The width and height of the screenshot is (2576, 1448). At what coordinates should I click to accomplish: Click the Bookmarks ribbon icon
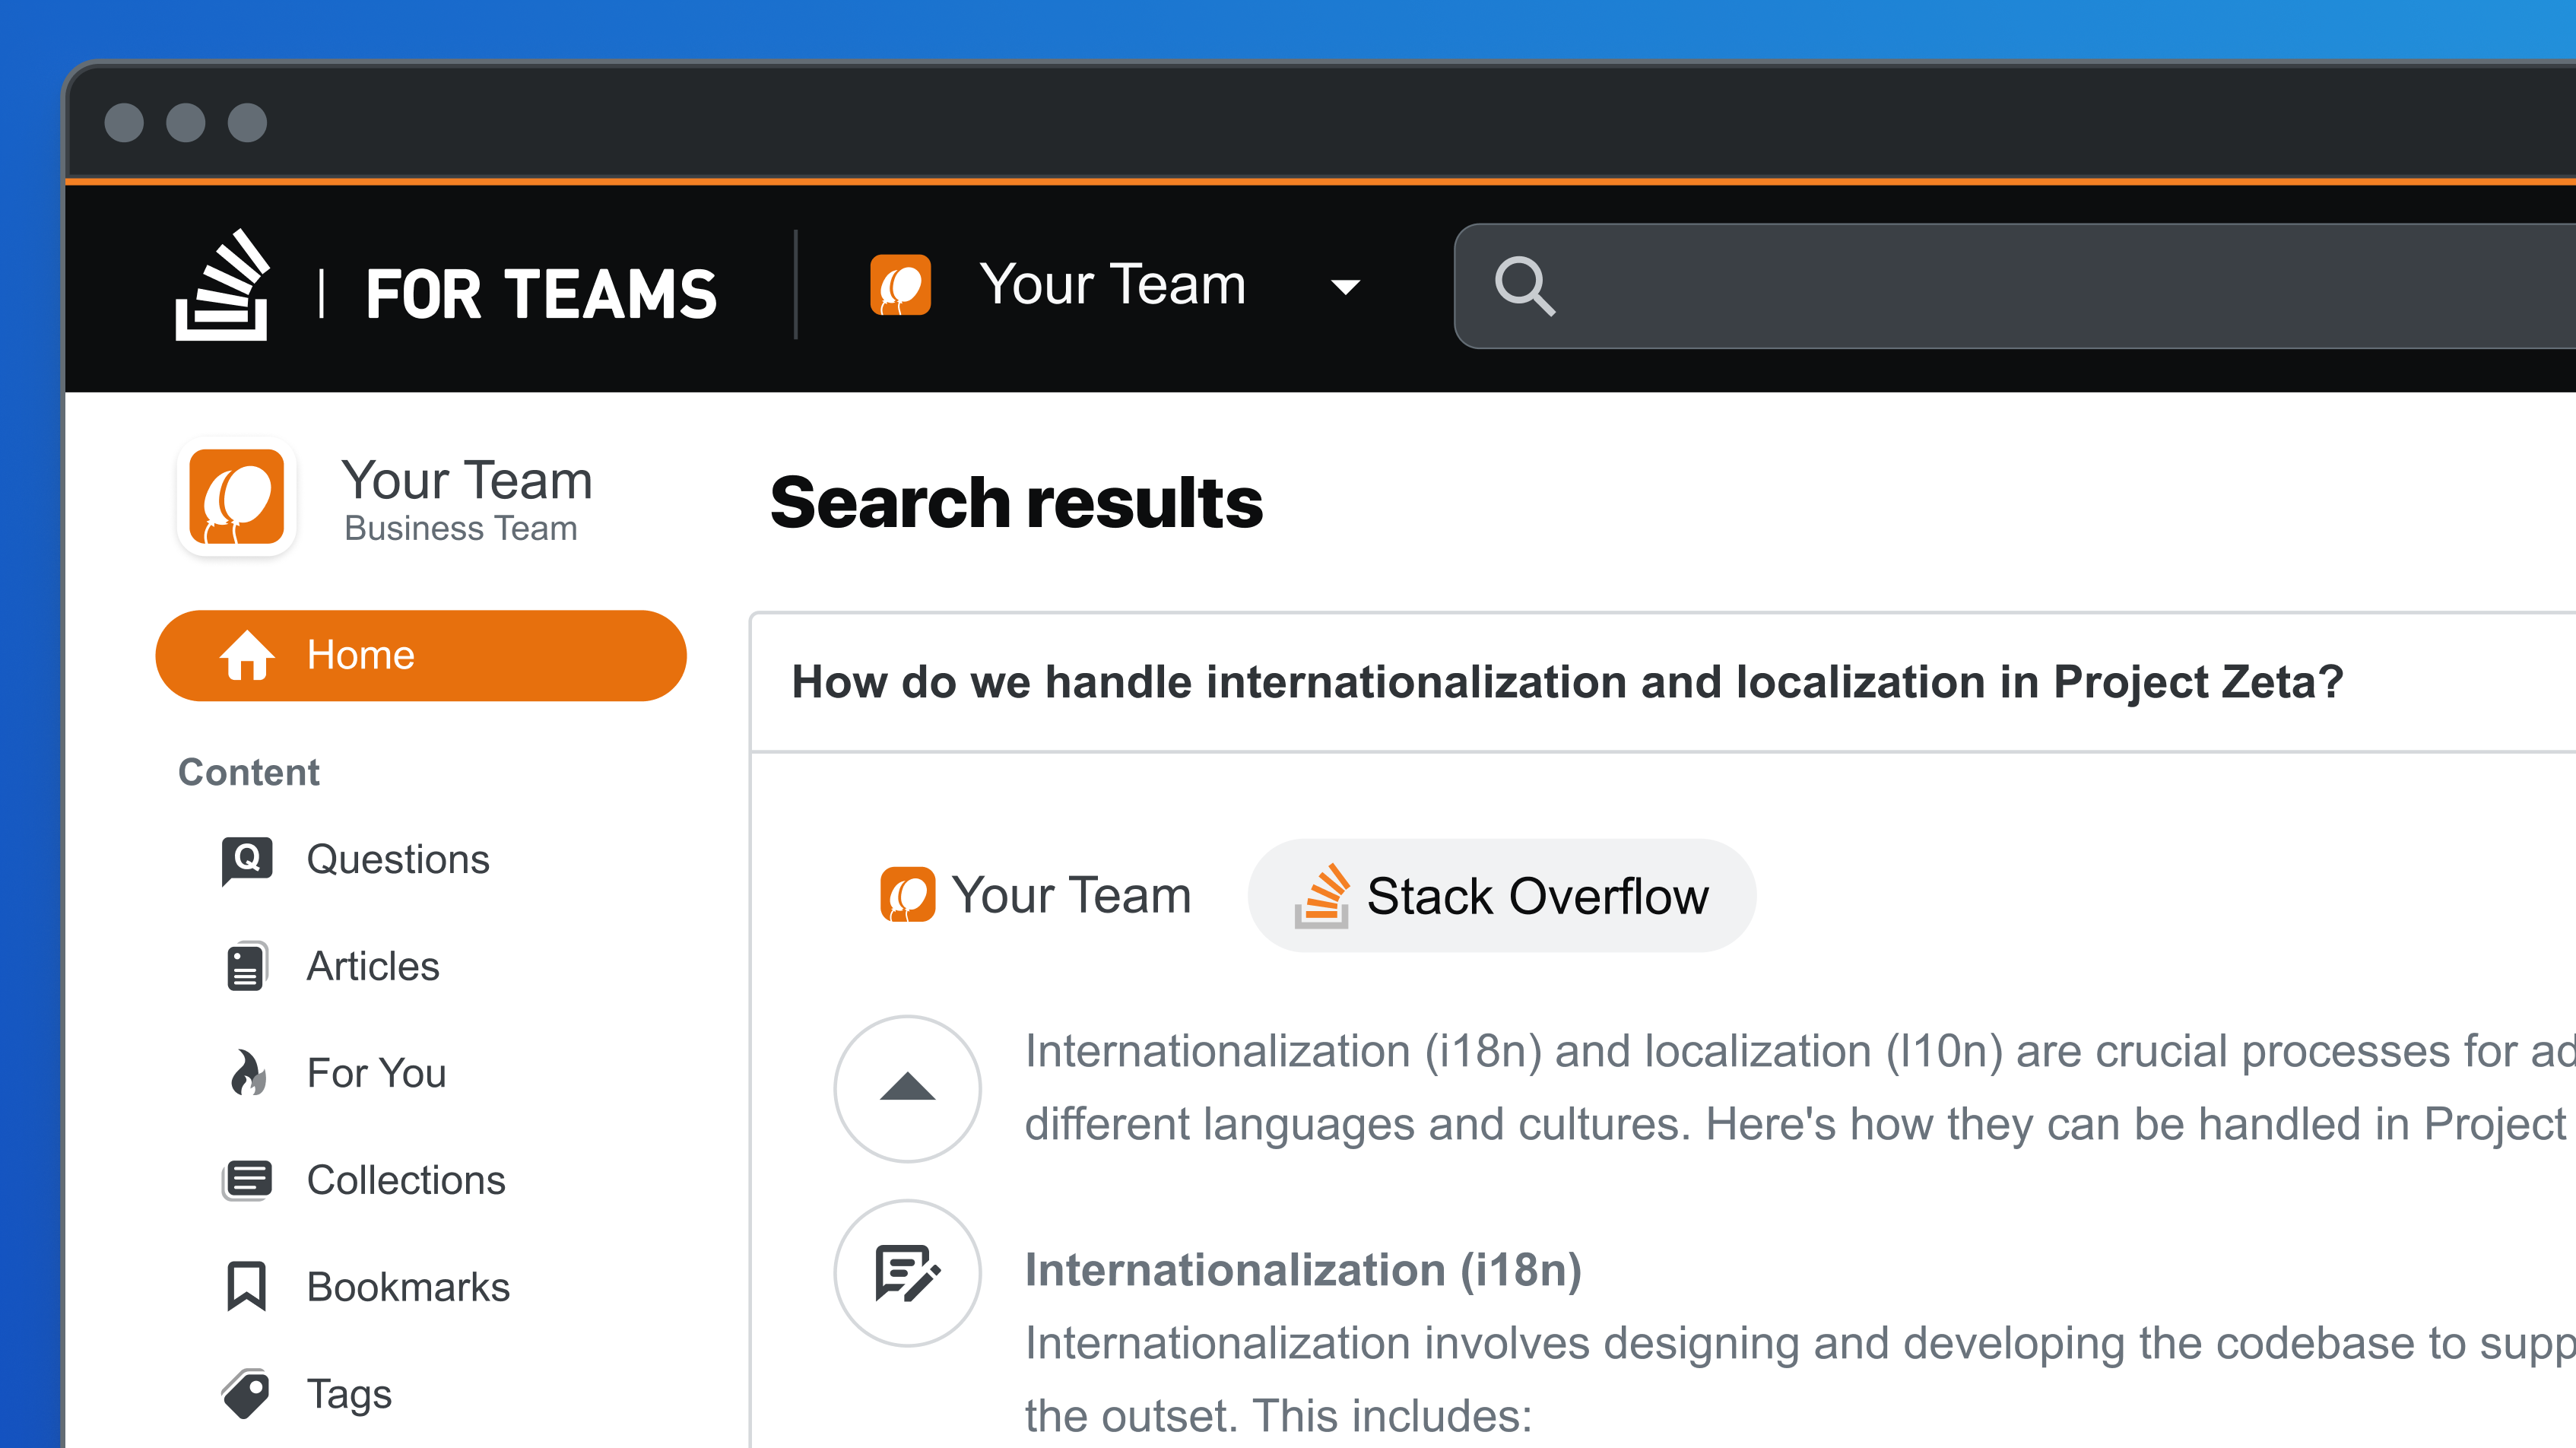[x=247, y=1286]
